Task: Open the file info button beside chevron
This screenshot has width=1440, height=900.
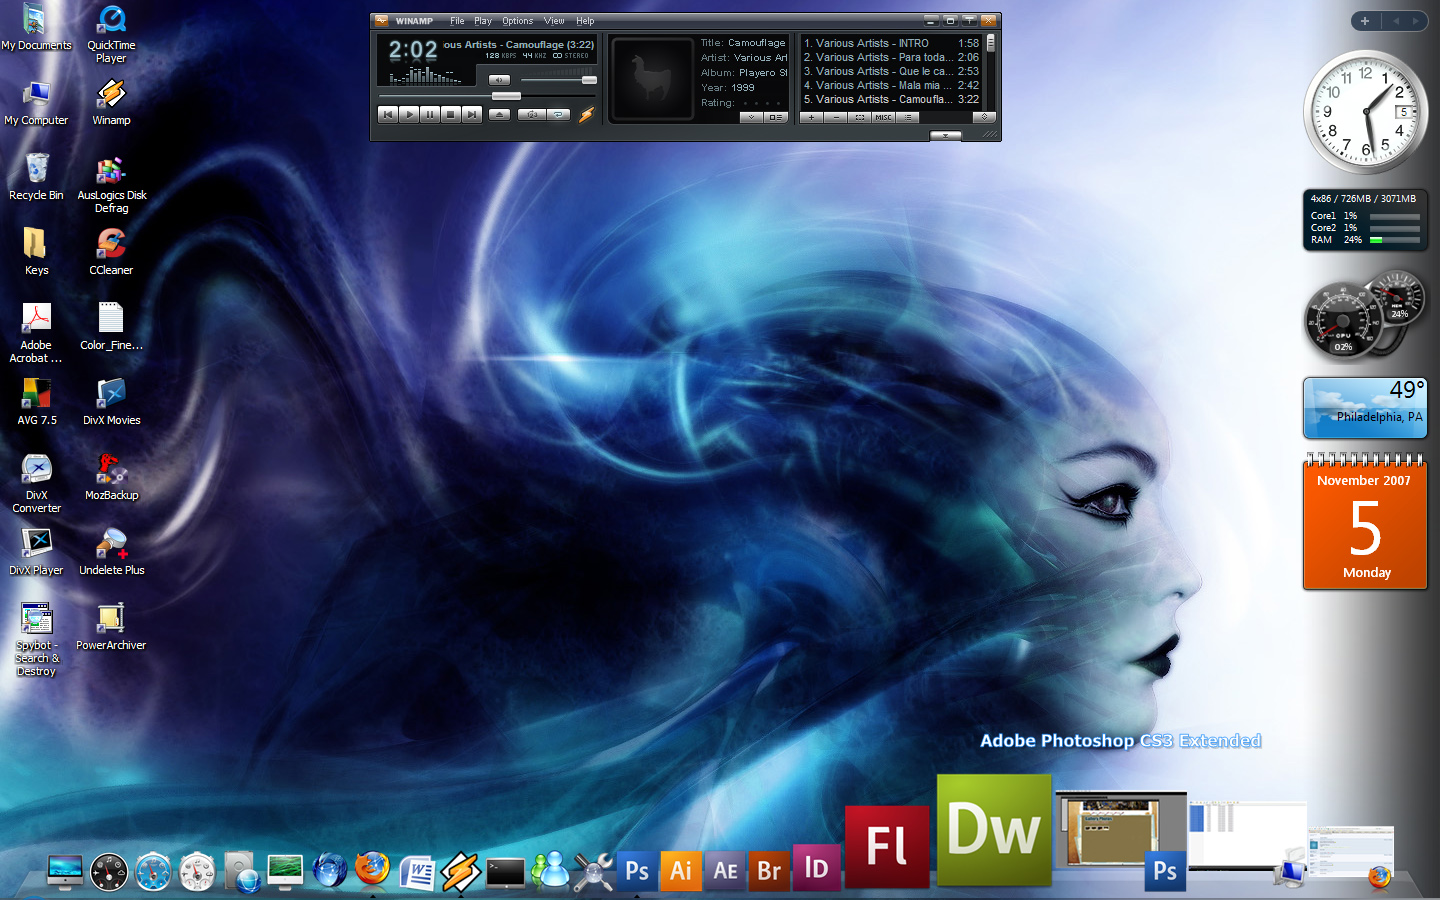Action: [776, 117]
